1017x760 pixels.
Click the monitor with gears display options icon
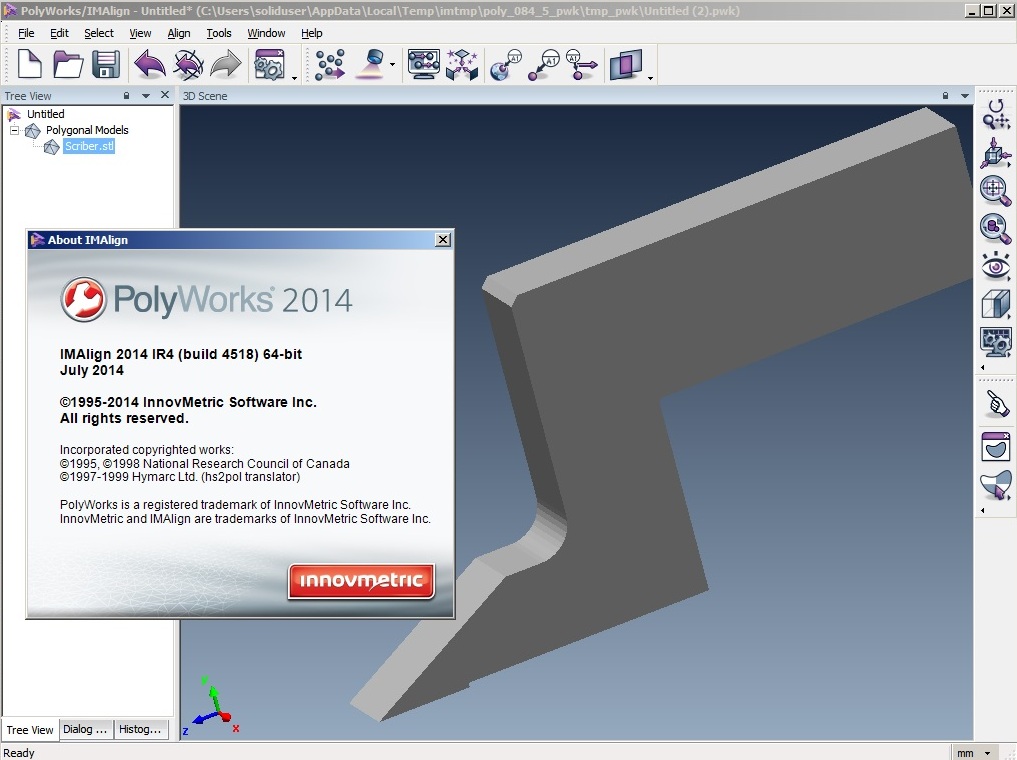click(996, 342)
